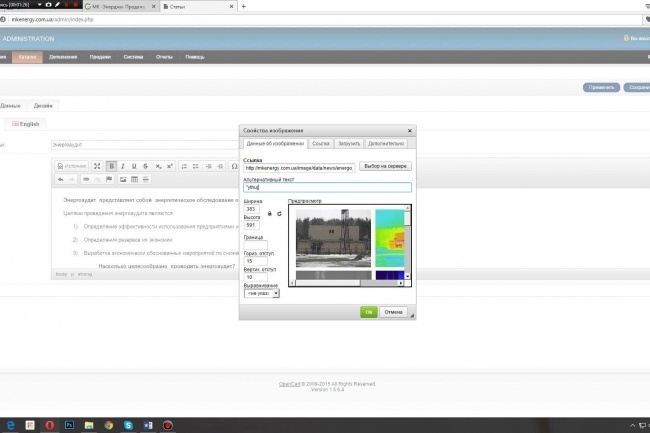Switch to the Ссылка tab in dialog
The height and width of the screenshot is (433, 650).
(320, 143)
